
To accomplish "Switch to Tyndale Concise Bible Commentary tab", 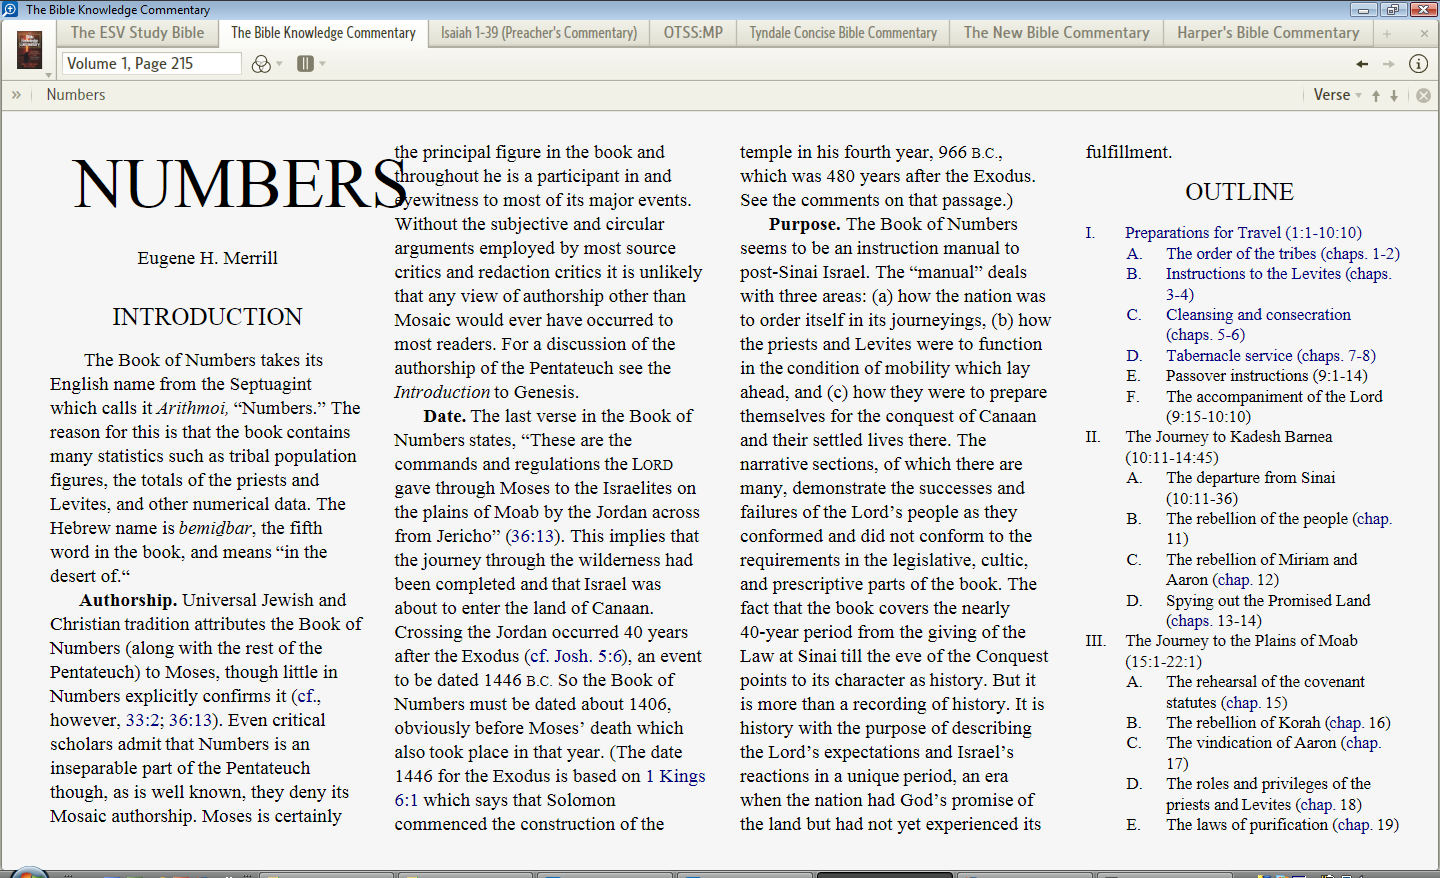I will click(843, 33).
